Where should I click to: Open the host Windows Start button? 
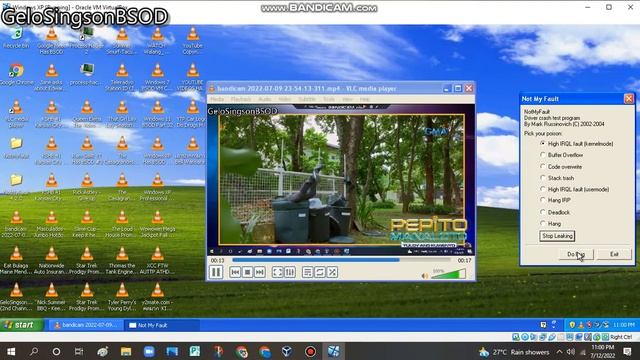[x=11, y=351]
